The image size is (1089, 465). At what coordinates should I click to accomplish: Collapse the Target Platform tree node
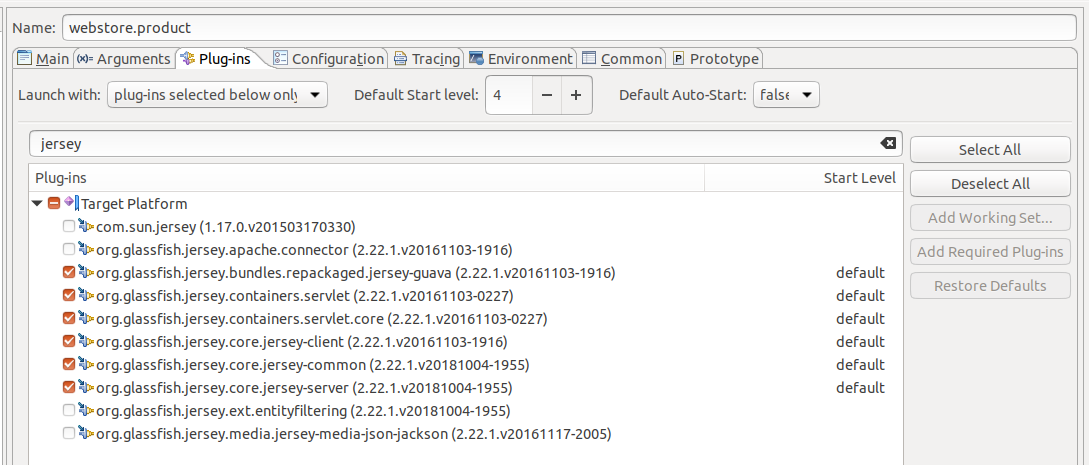click(38, 204)
